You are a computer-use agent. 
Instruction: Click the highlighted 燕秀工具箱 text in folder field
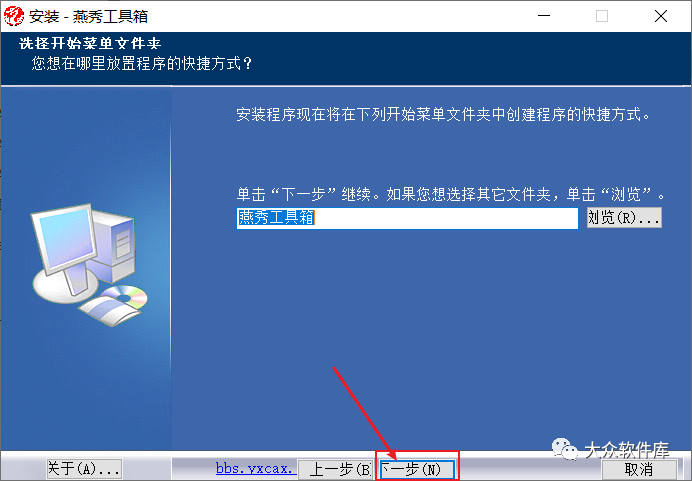coord(276,218)
